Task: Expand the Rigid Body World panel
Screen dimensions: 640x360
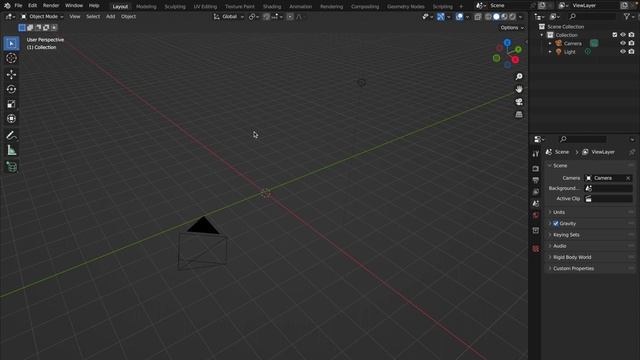Action: coord(591,257)
